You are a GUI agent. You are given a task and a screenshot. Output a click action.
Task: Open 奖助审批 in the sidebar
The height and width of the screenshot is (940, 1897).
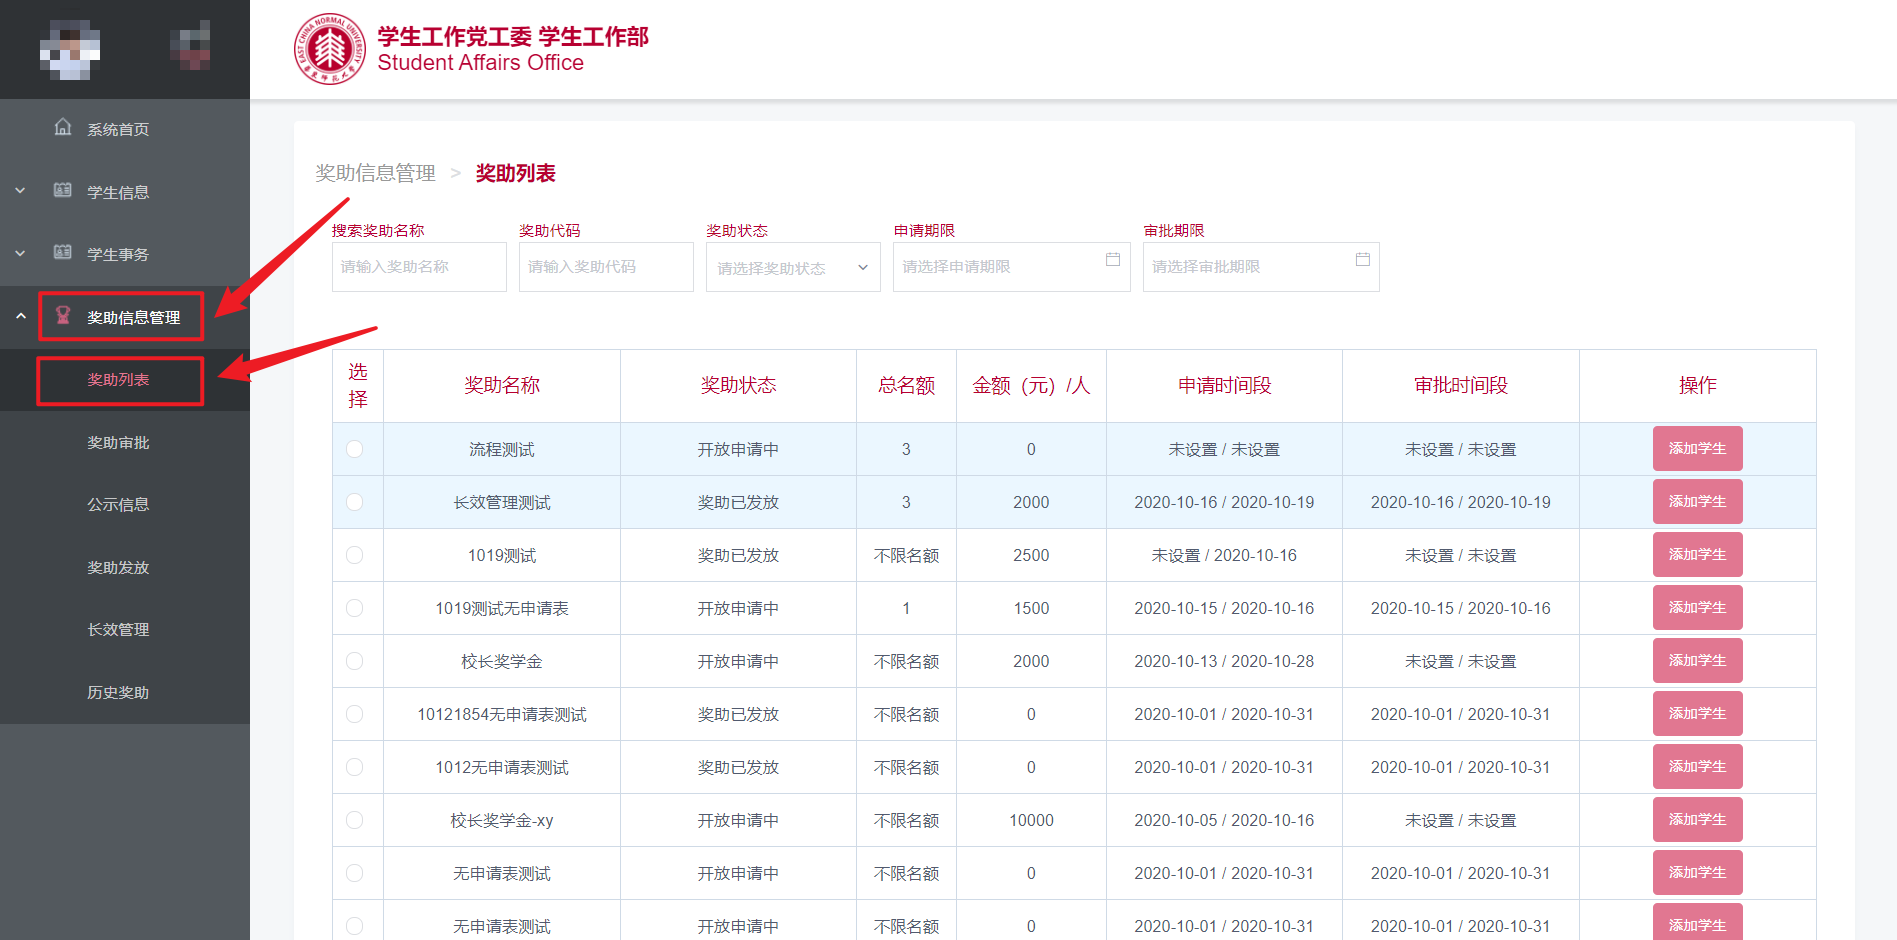tap(118, 442)
